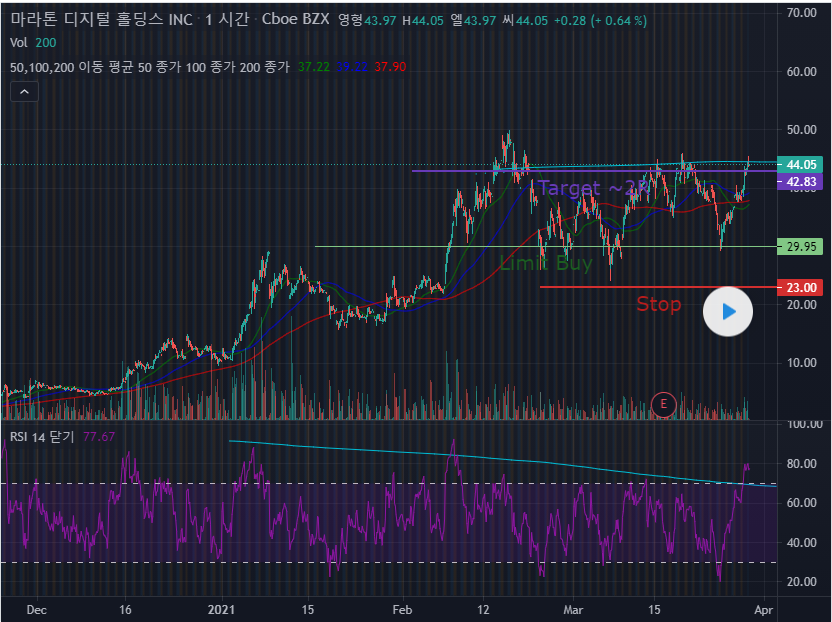This screenshot has height=622, width=832.
Task: Click the 'Feb' date on time axis
Action: (402, 608)
